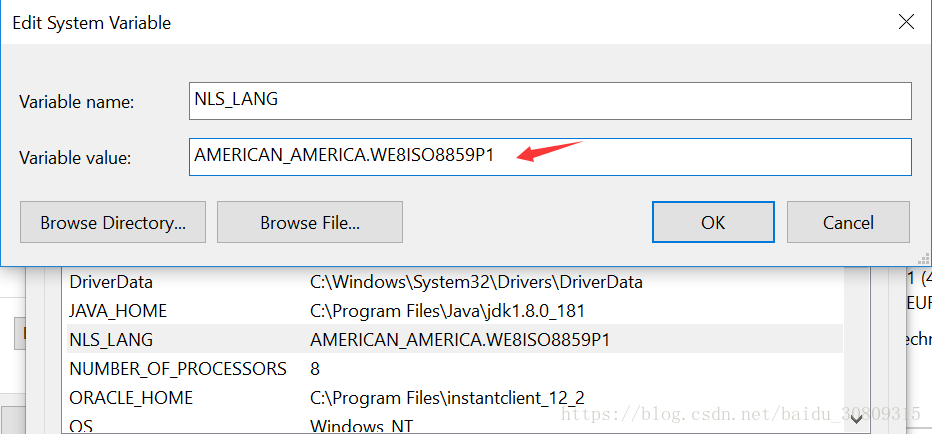932x434 pixels.
Task: Click the DriverData path value in list
Action: point(476,282)
